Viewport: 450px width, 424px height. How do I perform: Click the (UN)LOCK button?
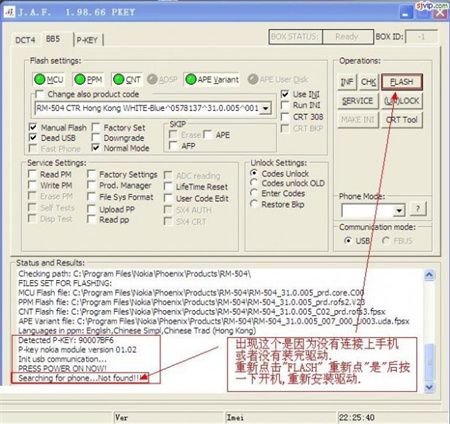tap(402, 101)
